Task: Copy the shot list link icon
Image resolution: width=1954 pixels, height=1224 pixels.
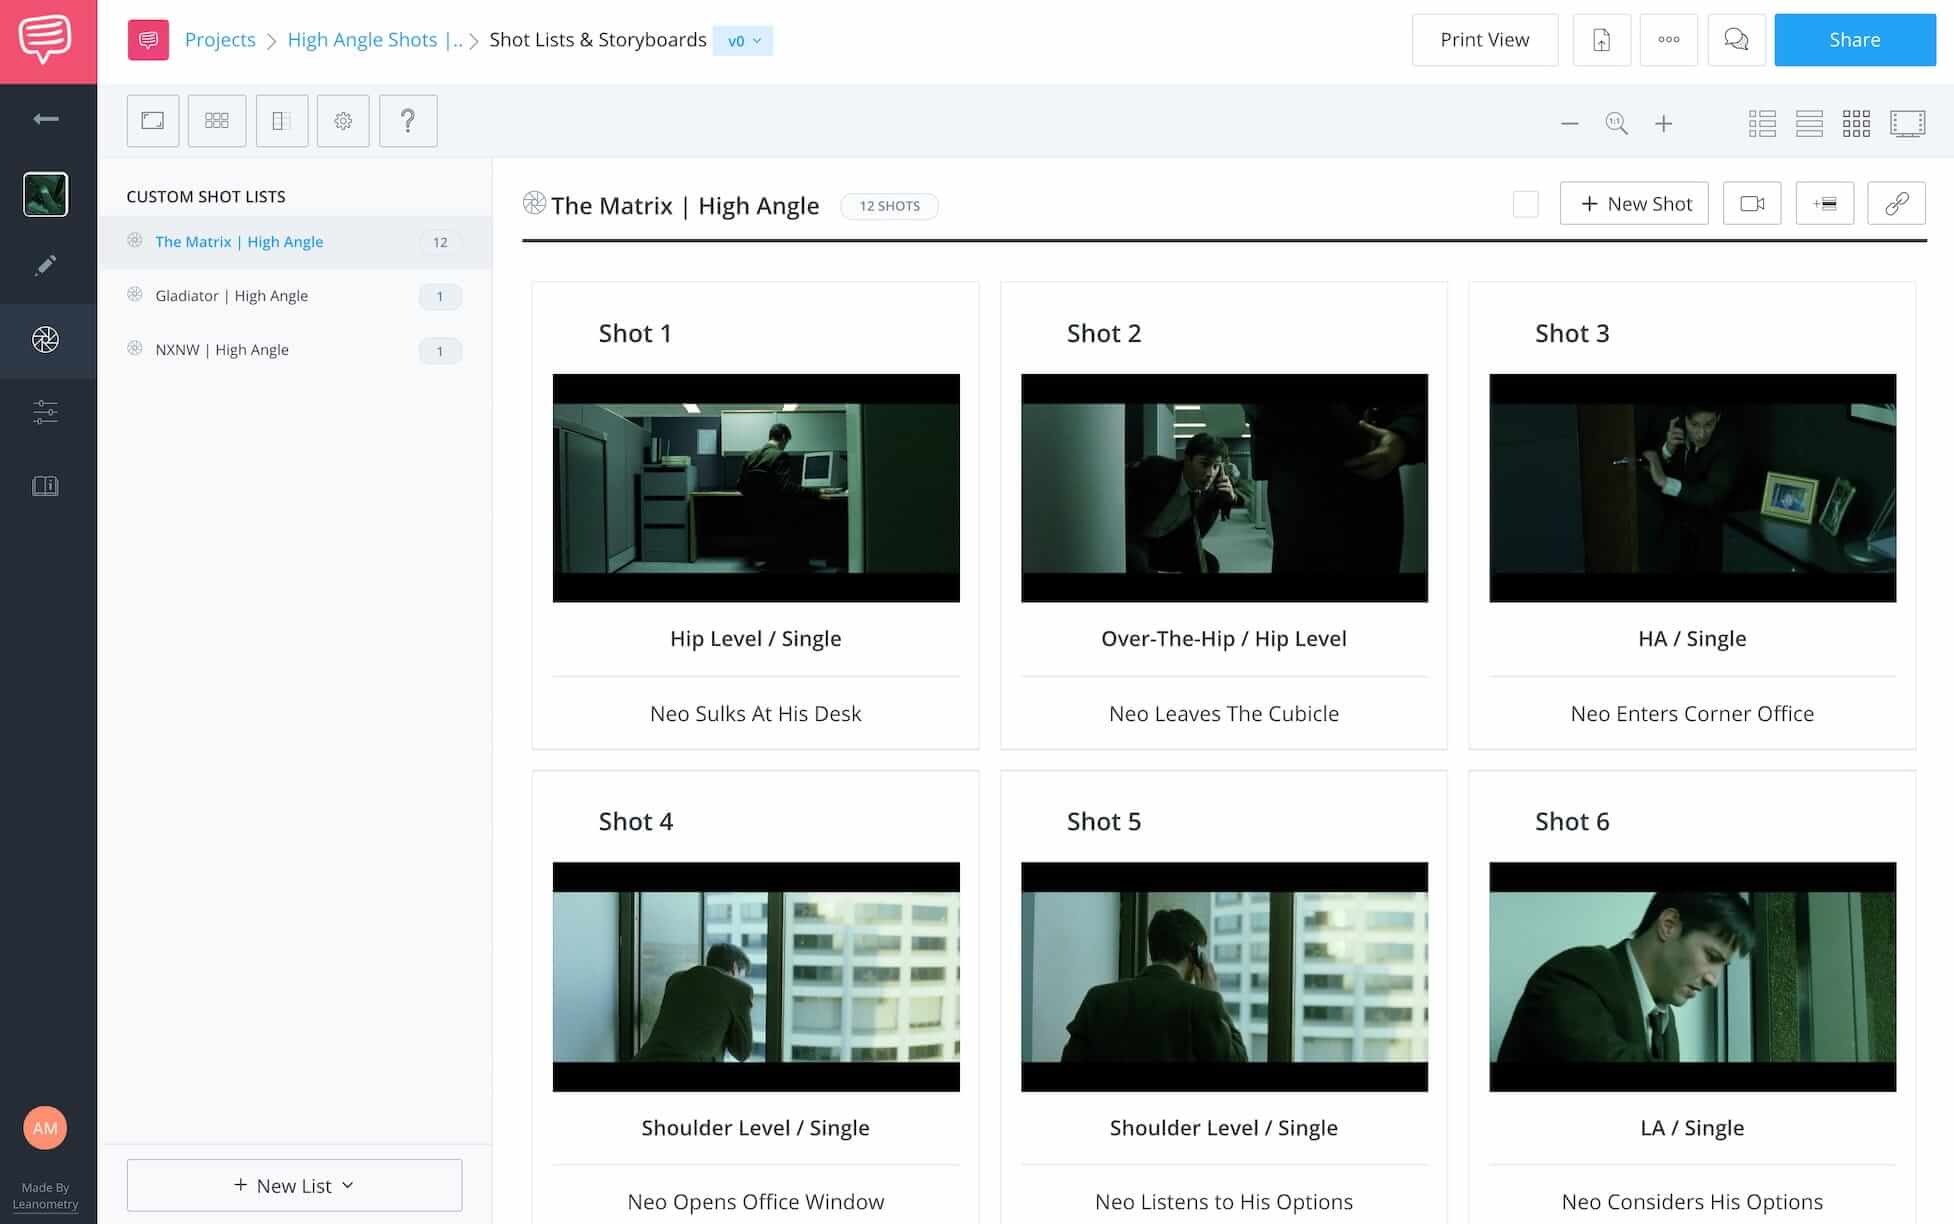Action: click(x=1896, y=203)
